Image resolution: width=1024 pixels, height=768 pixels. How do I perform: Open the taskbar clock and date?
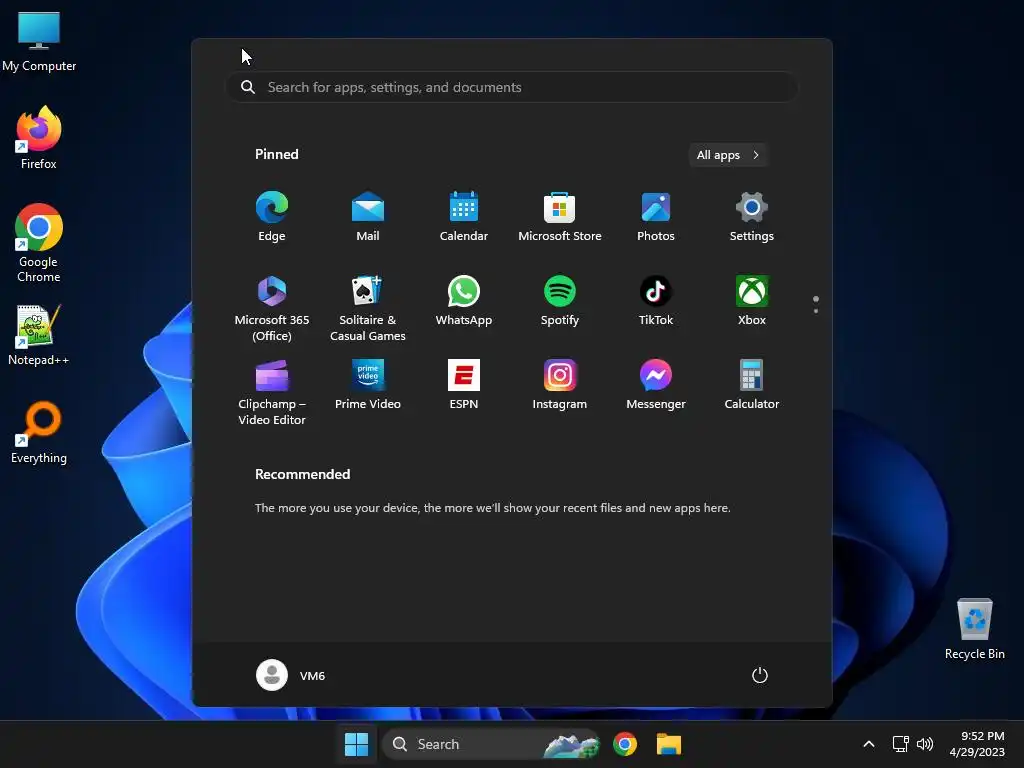pyautogui.click(x=977, y=744)
